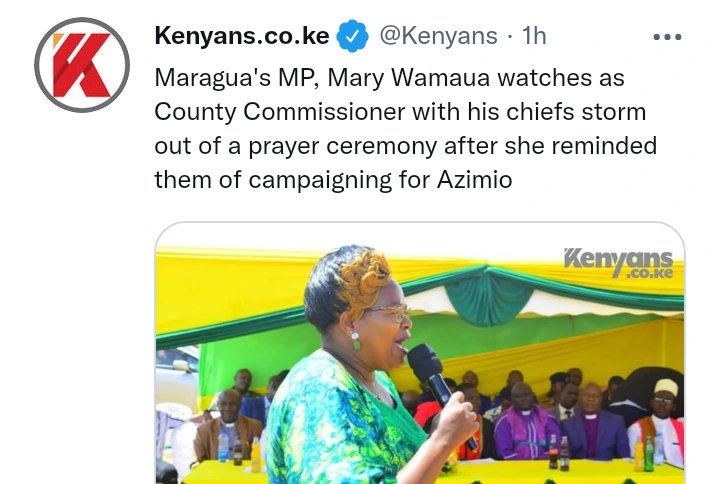Click the black microphone in the photo
Screen dimensions: 718x484
coord(436,388)
